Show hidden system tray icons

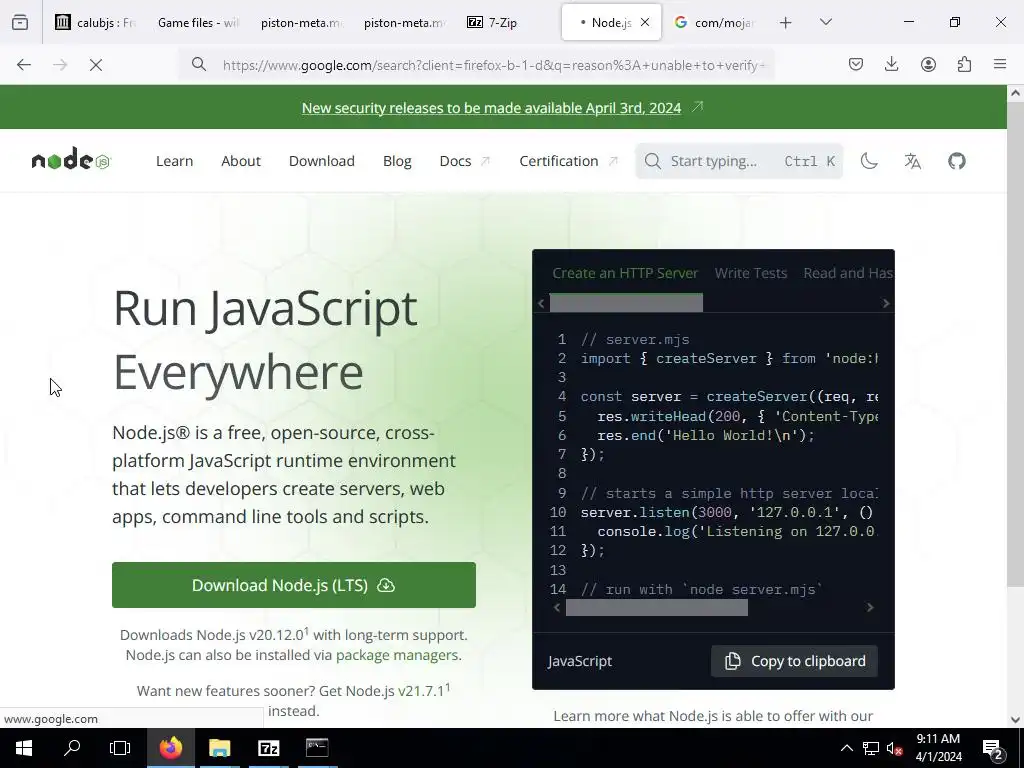point(846,748)
